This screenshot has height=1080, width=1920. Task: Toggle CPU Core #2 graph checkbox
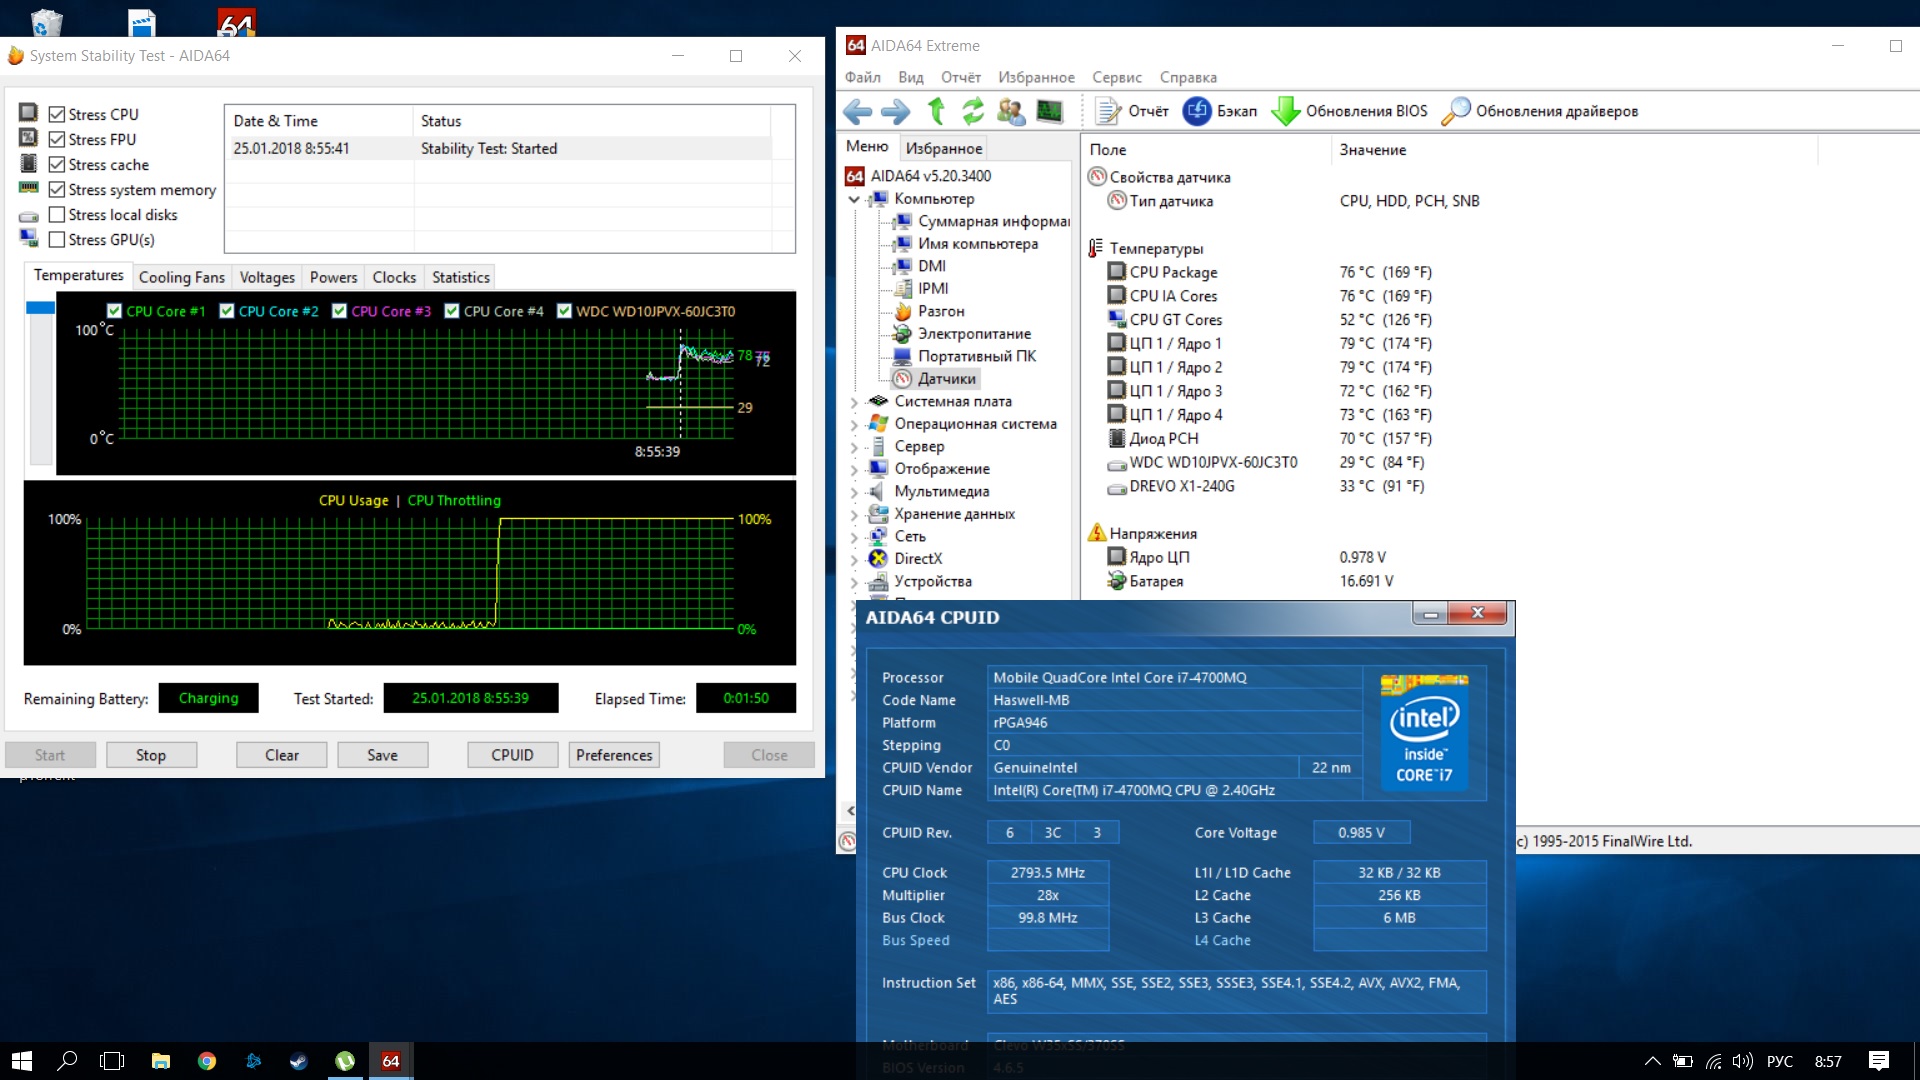pyautogui.click(x=227, y=311)
